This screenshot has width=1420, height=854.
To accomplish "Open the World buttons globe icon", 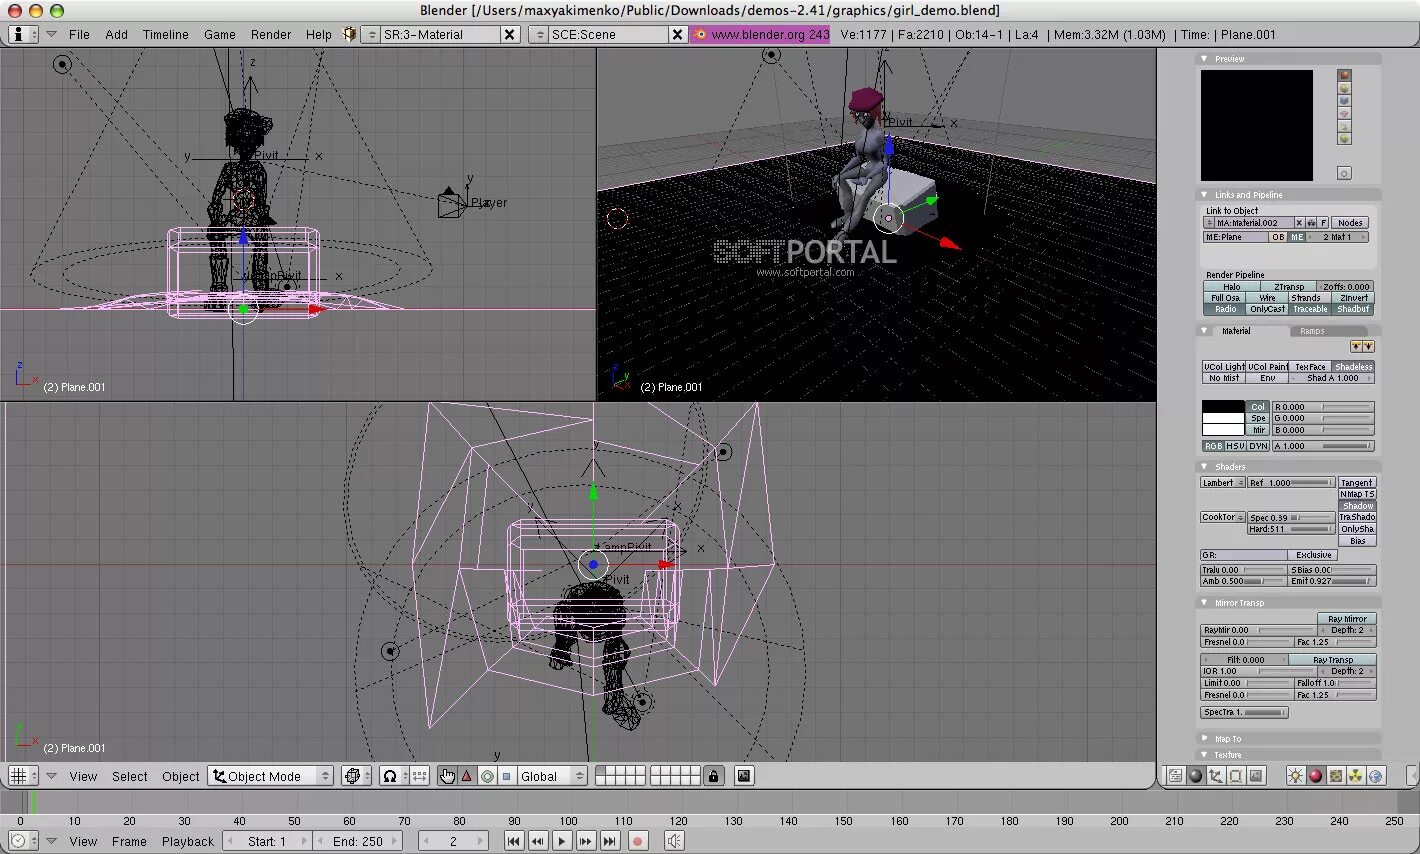I will 1376,776.
